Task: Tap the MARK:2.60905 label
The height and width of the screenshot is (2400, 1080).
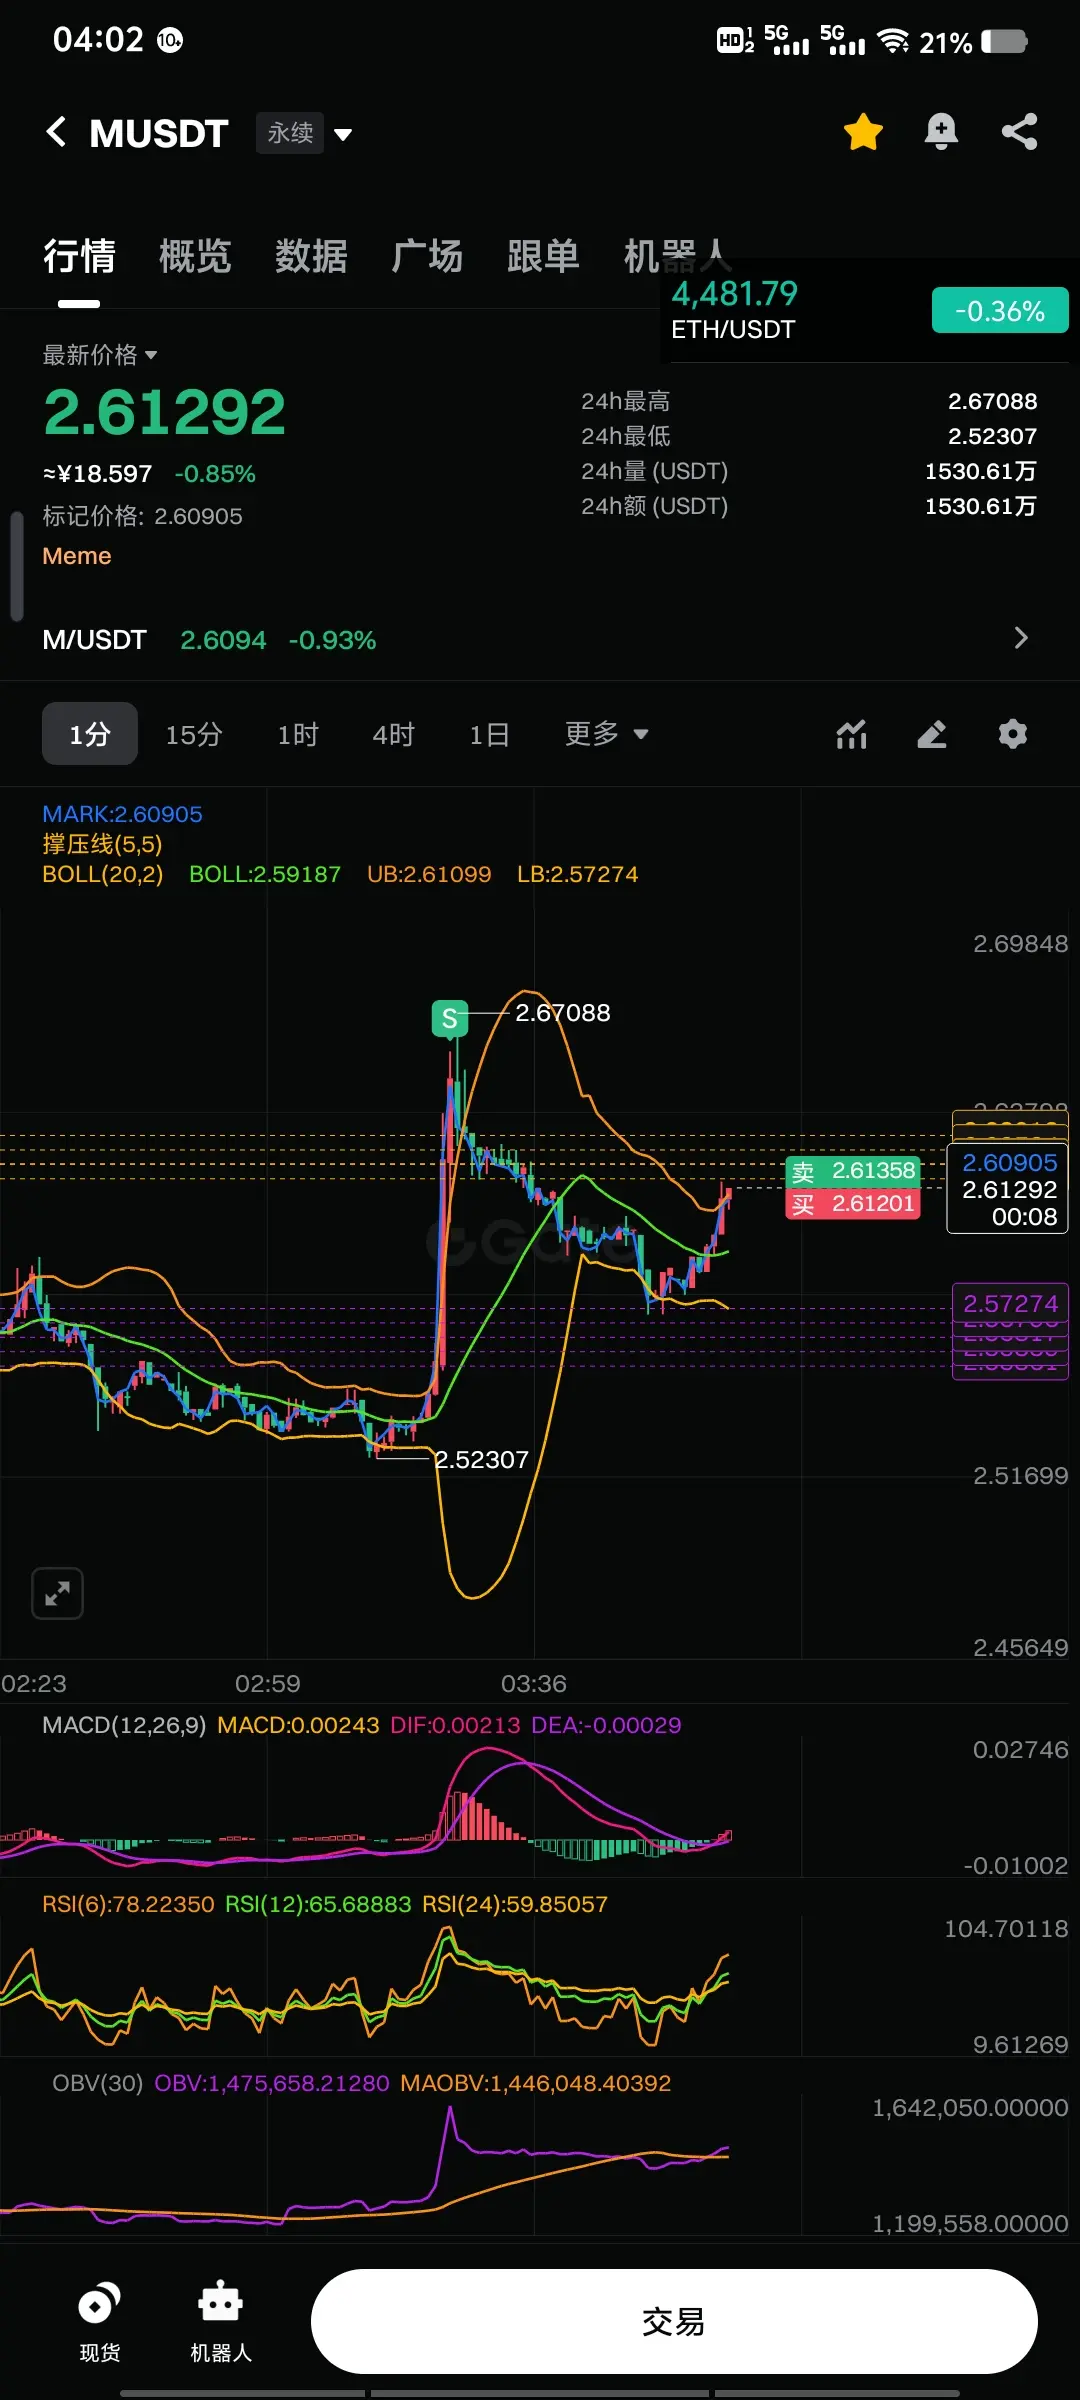Action: click(x=122, y=814)
